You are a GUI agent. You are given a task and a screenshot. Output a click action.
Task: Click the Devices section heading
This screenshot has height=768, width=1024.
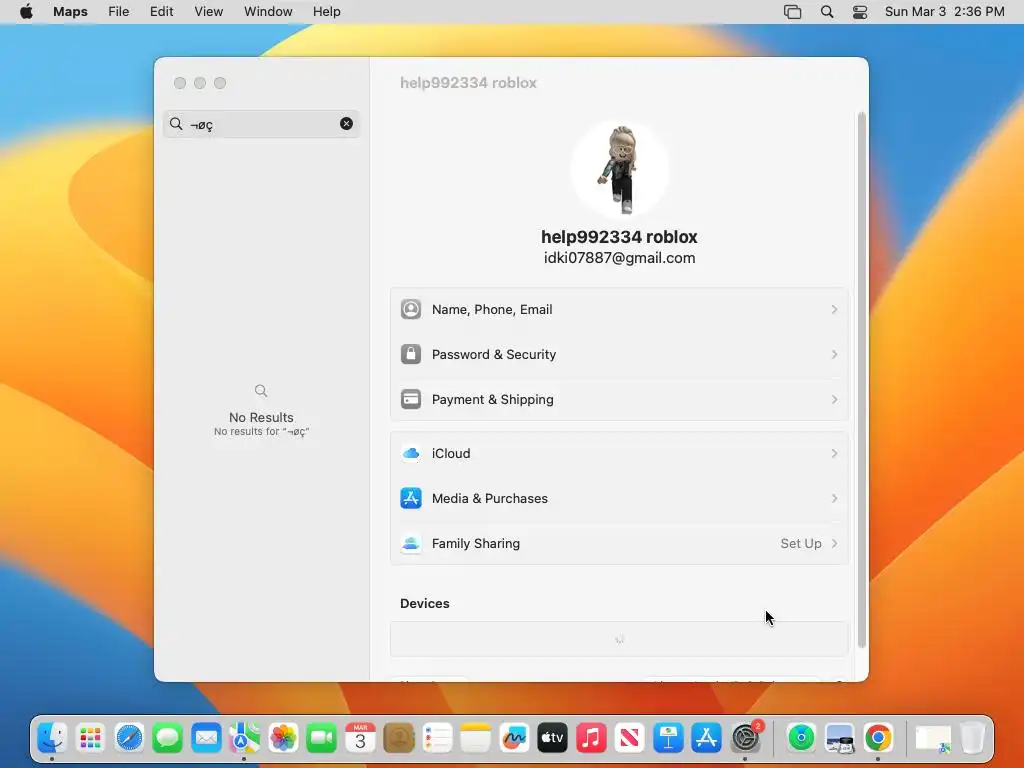coord(424,603)
